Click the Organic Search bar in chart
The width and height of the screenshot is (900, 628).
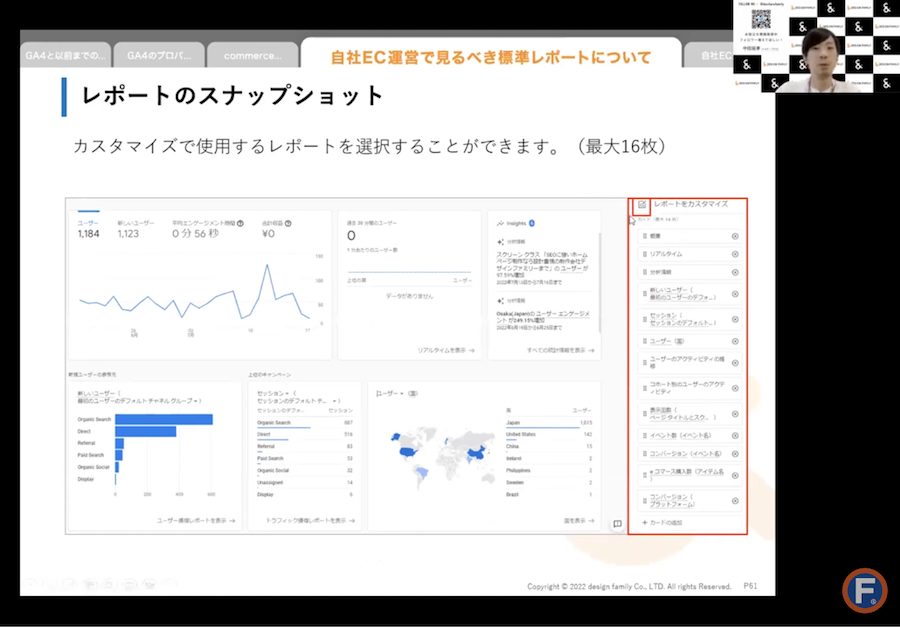point(164,420)
